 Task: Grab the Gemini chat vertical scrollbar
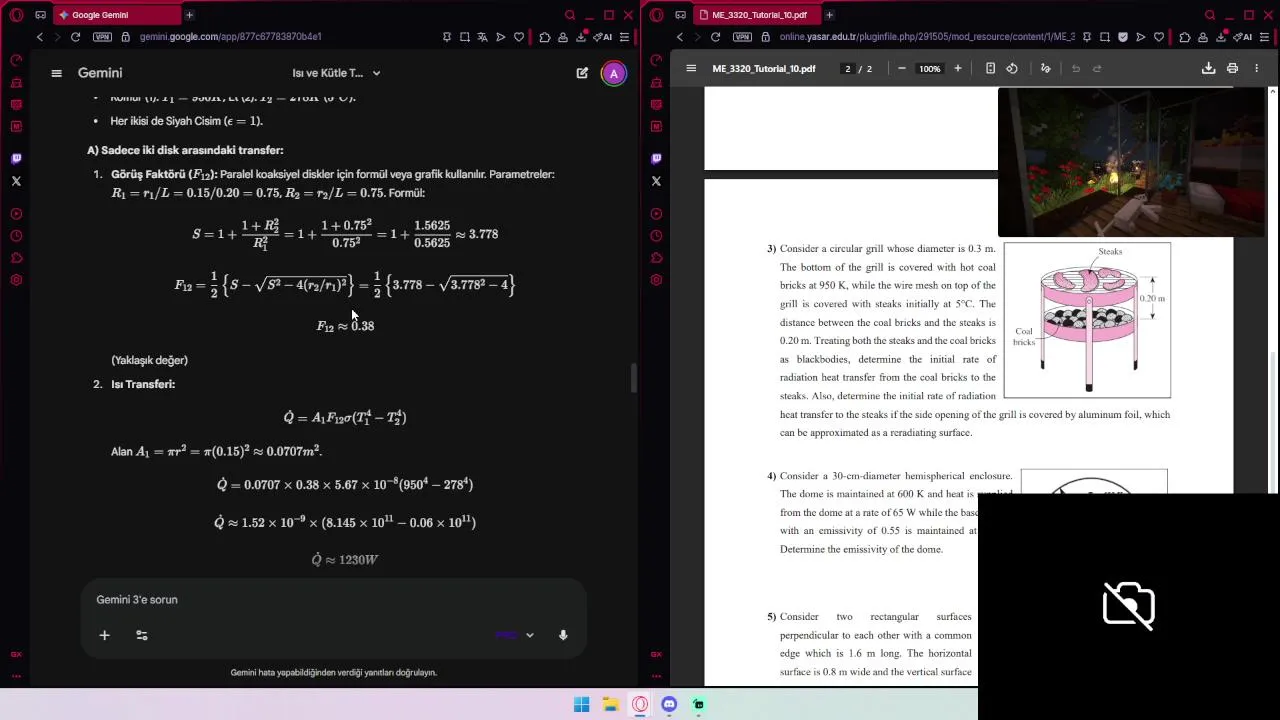pyautogui.click(x=633, y=378)
